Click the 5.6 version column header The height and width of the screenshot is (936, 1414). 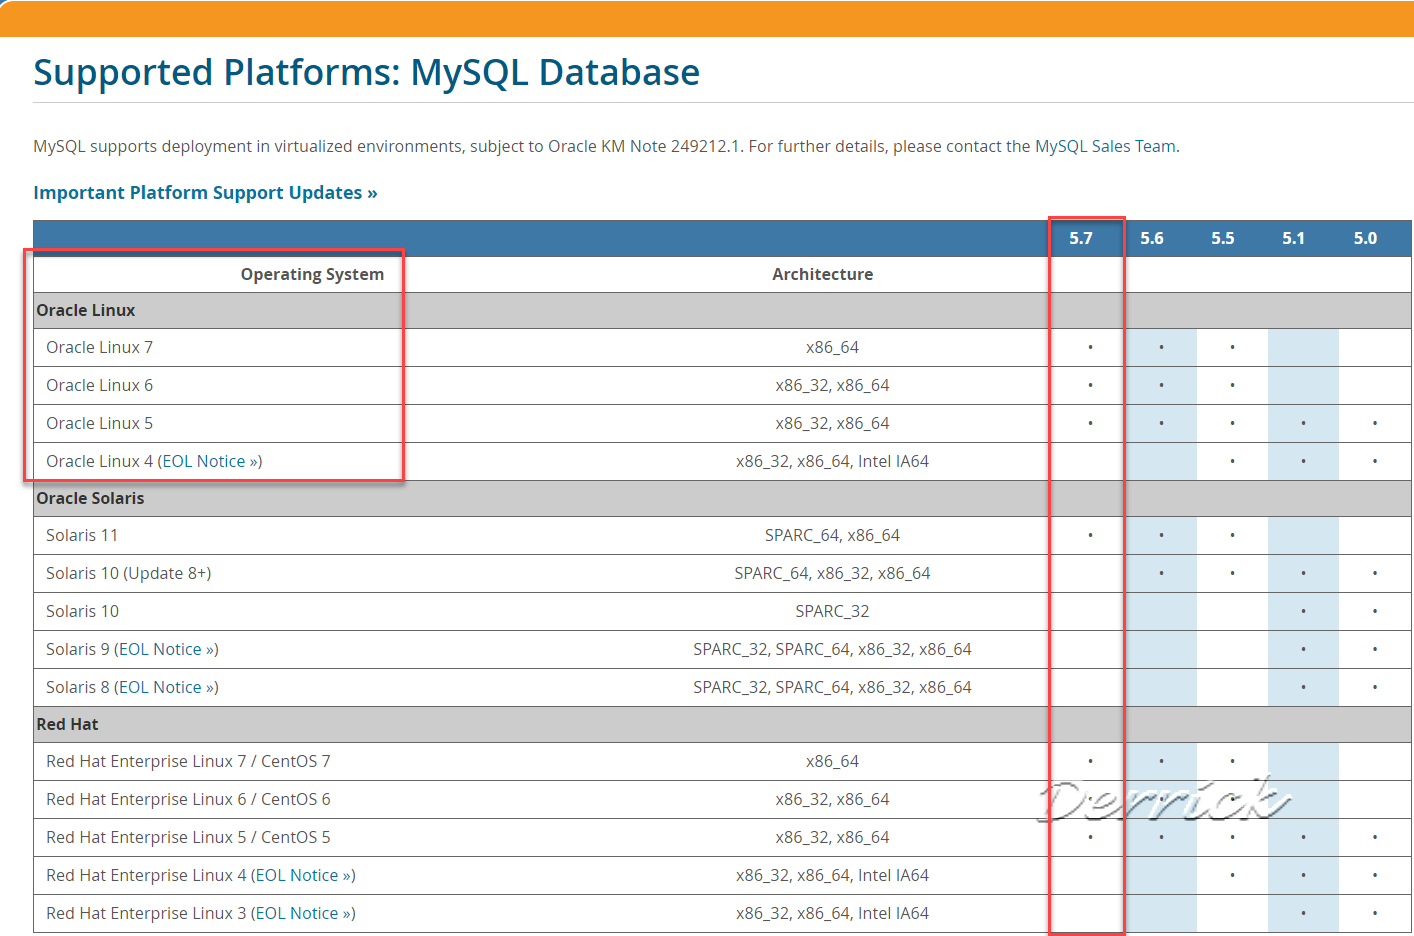(1152, 238)
